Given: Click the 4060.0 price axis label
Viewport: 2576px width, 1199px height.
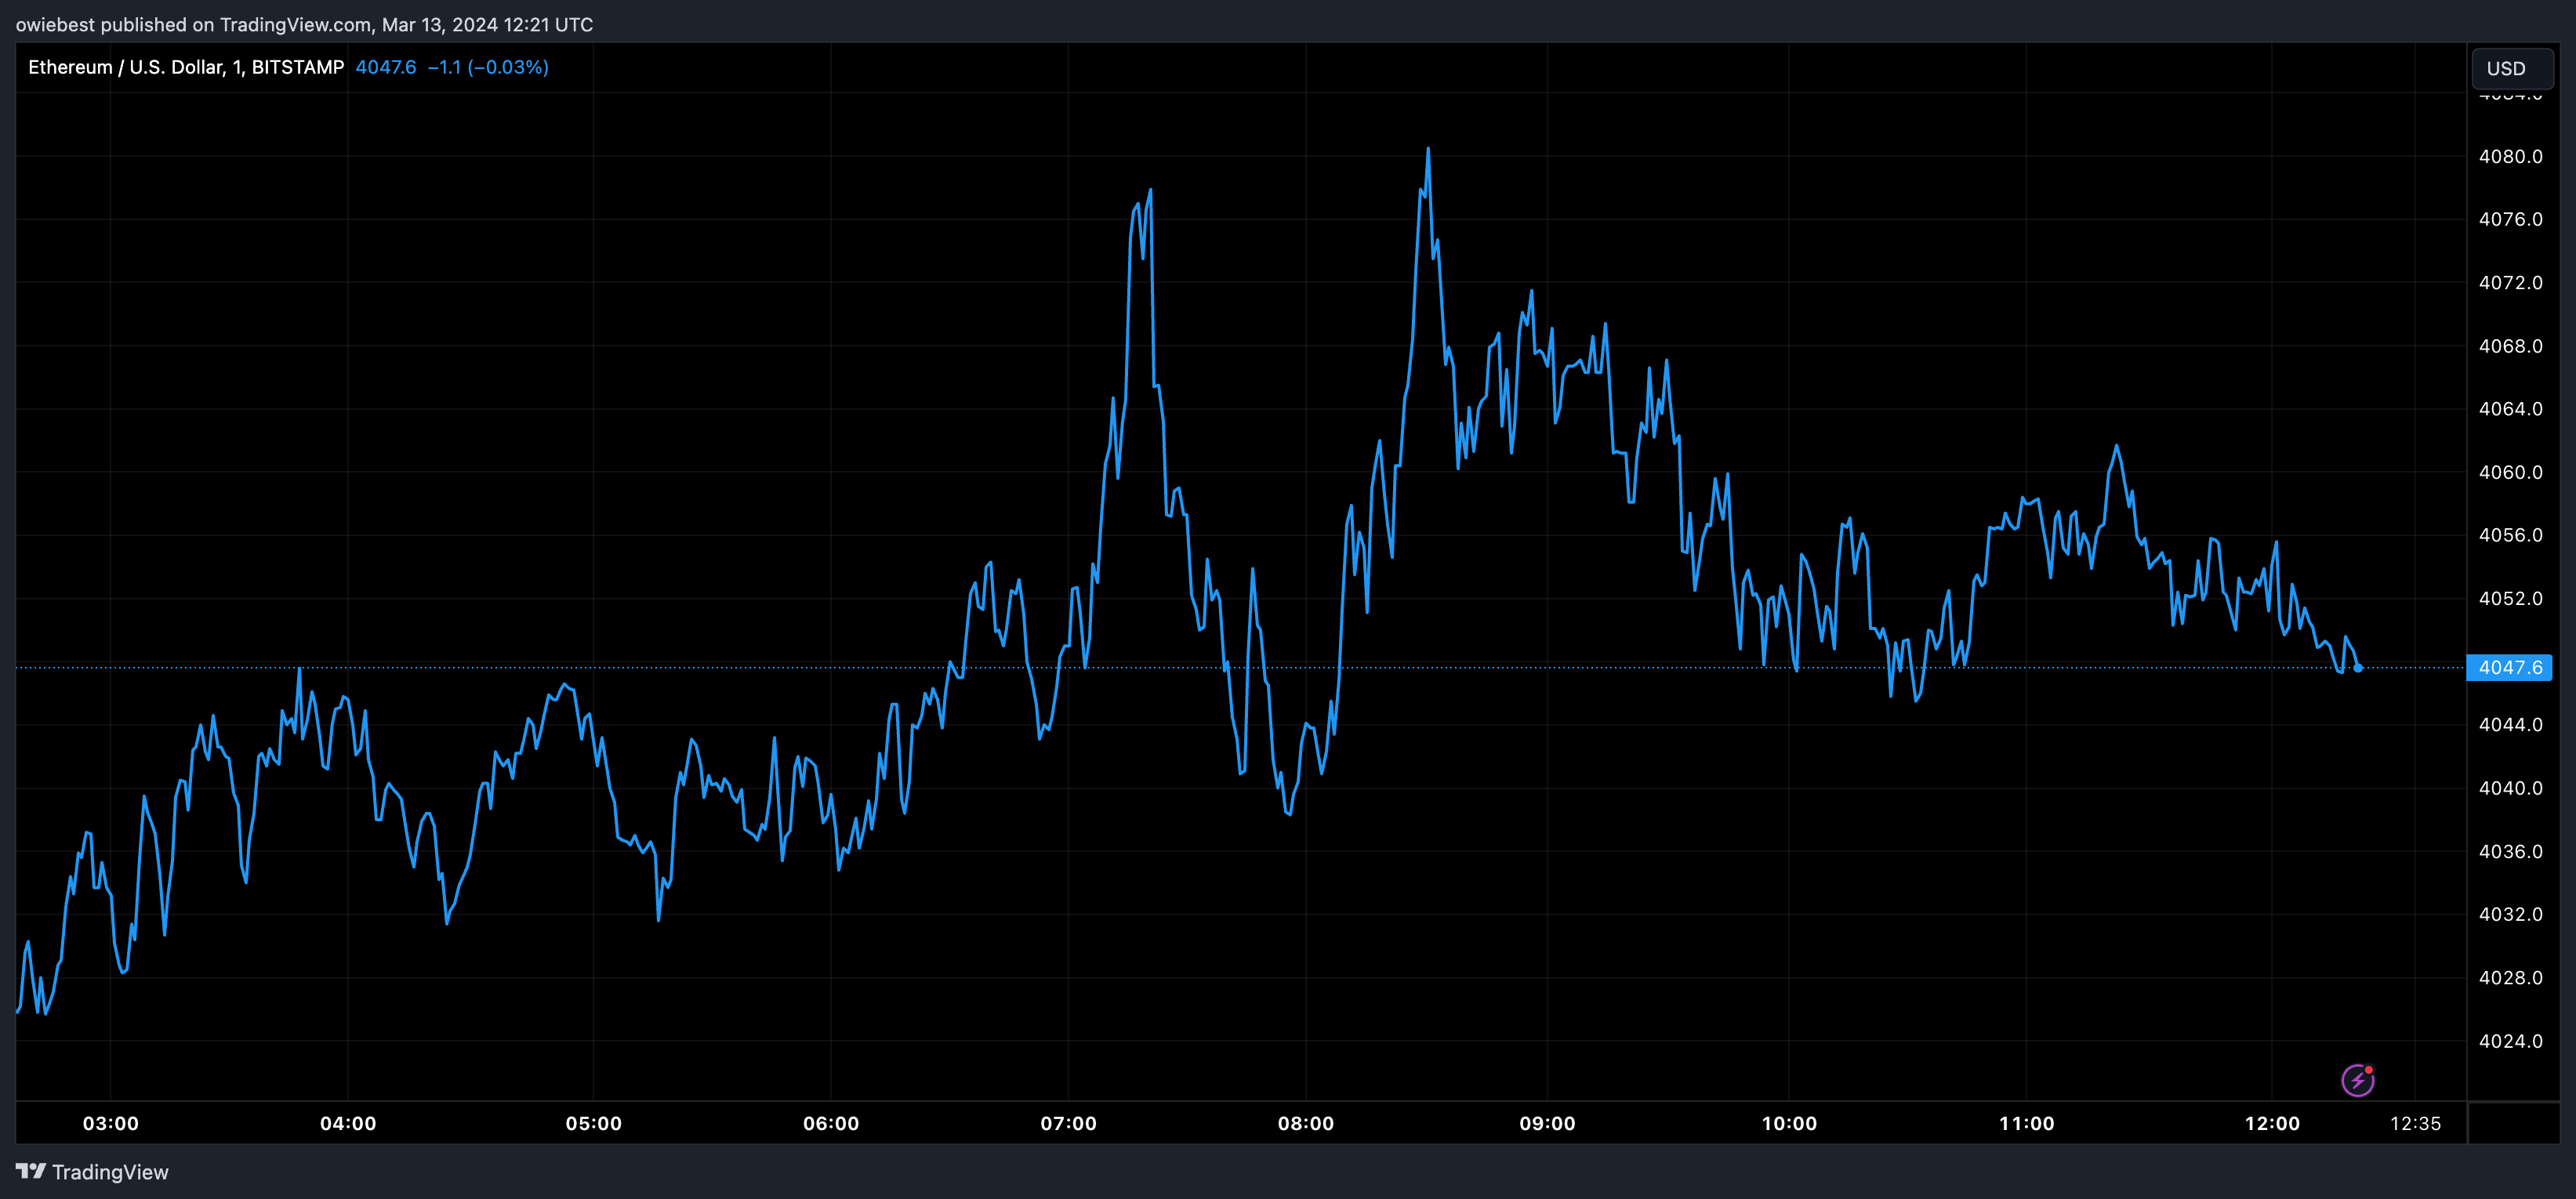Looking at the screenshot, I should click(2510, 472).
